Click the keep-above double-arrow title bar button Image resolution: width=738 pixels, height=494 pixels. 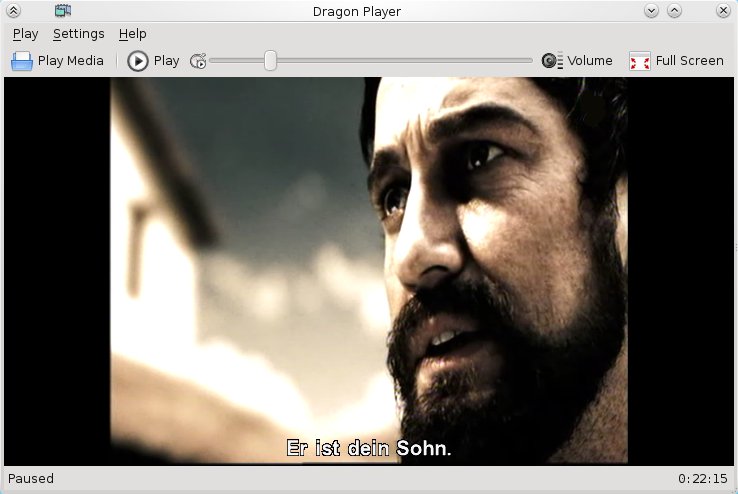14,10
